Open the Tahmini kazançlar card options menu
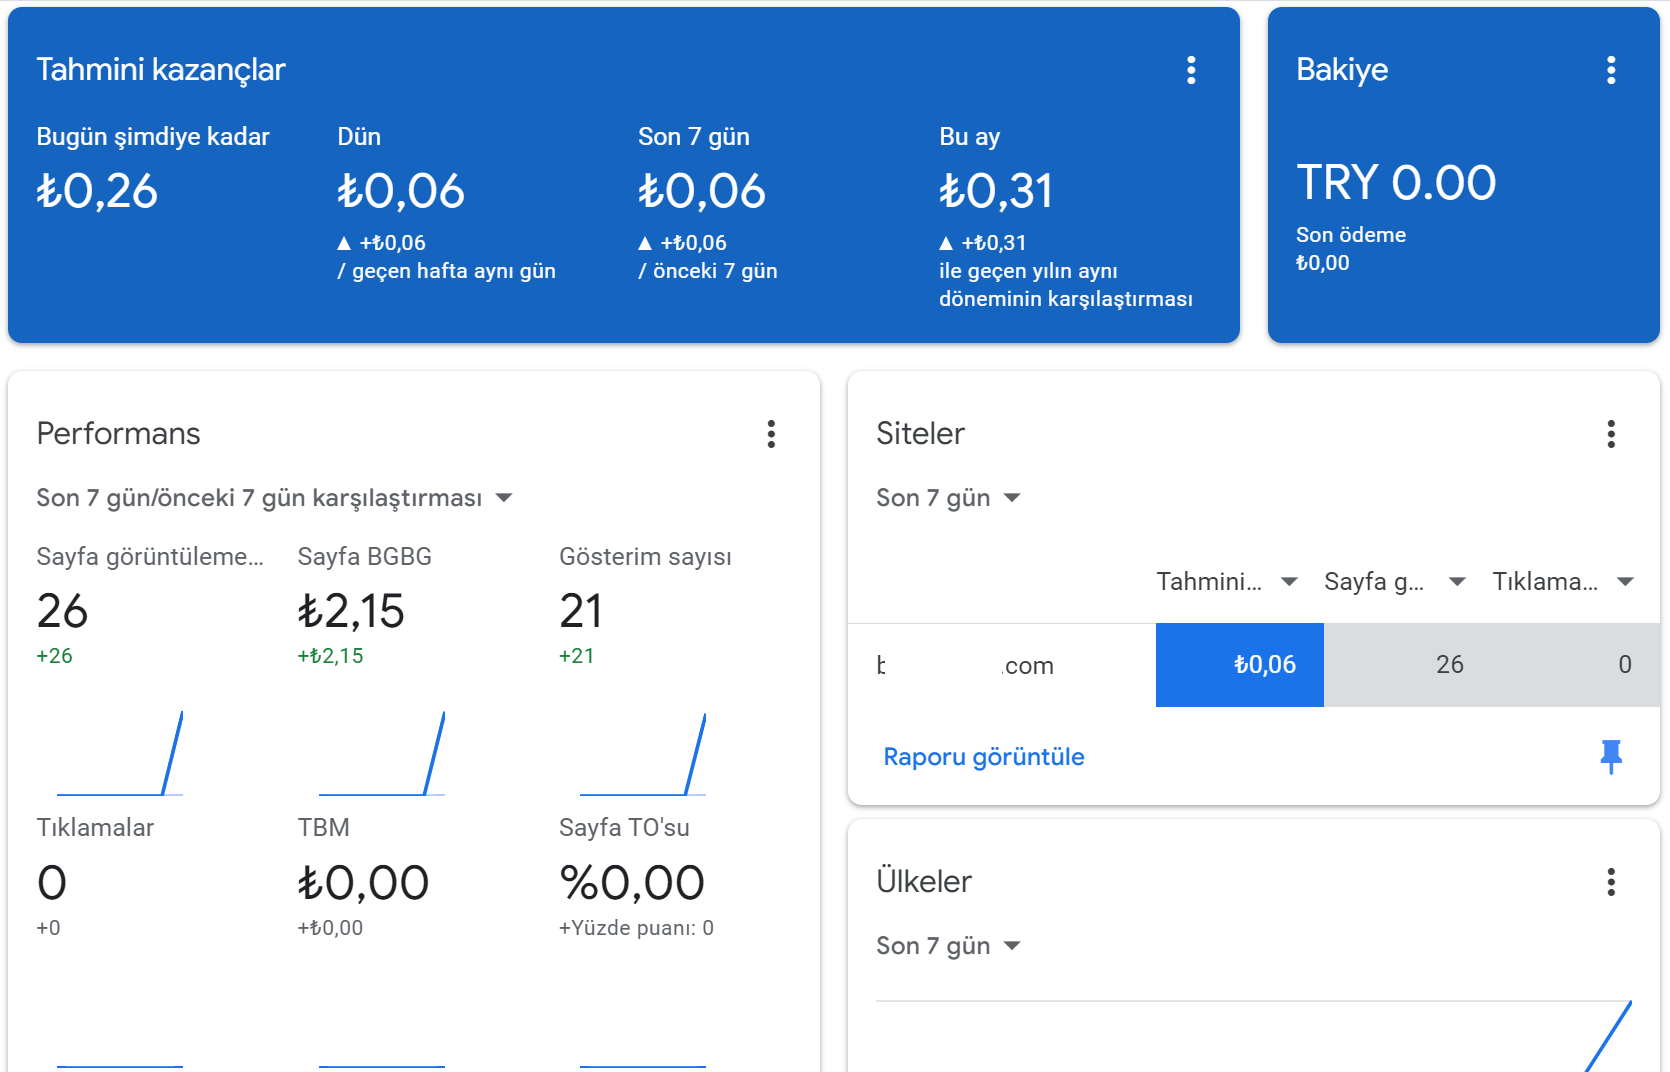This screenshot has height=1072, width=1670. 1191,70
